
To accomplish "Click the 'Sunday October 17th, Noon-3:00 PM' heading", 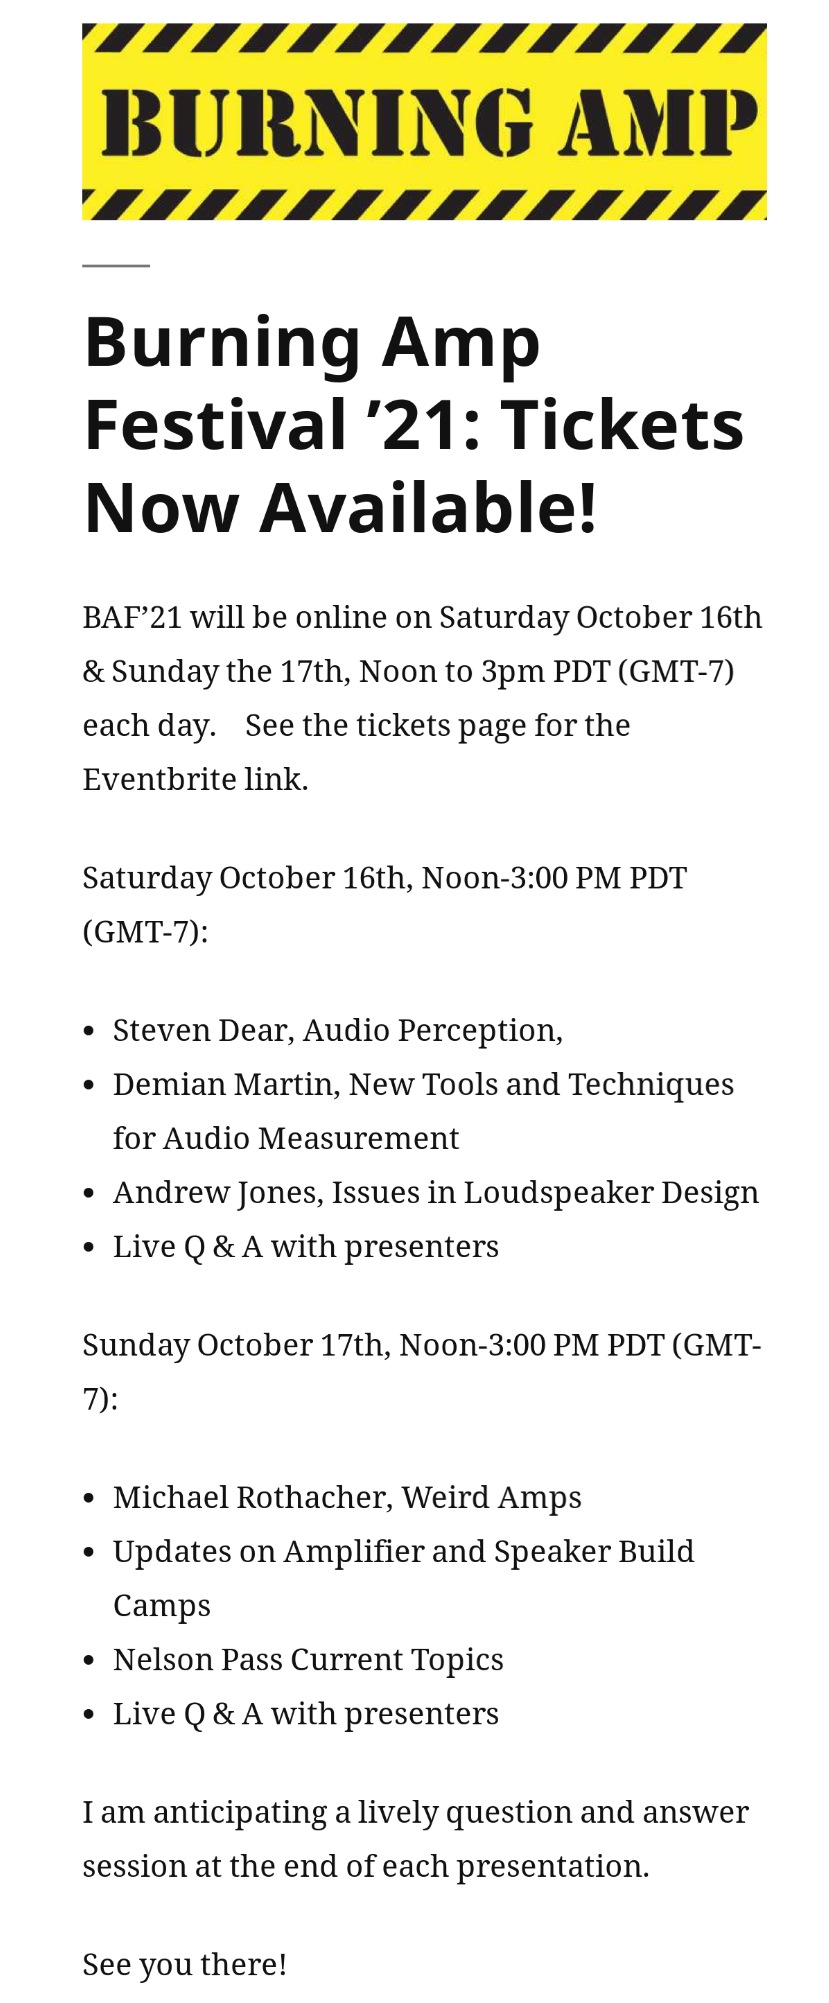I will tap(421, 1371).
